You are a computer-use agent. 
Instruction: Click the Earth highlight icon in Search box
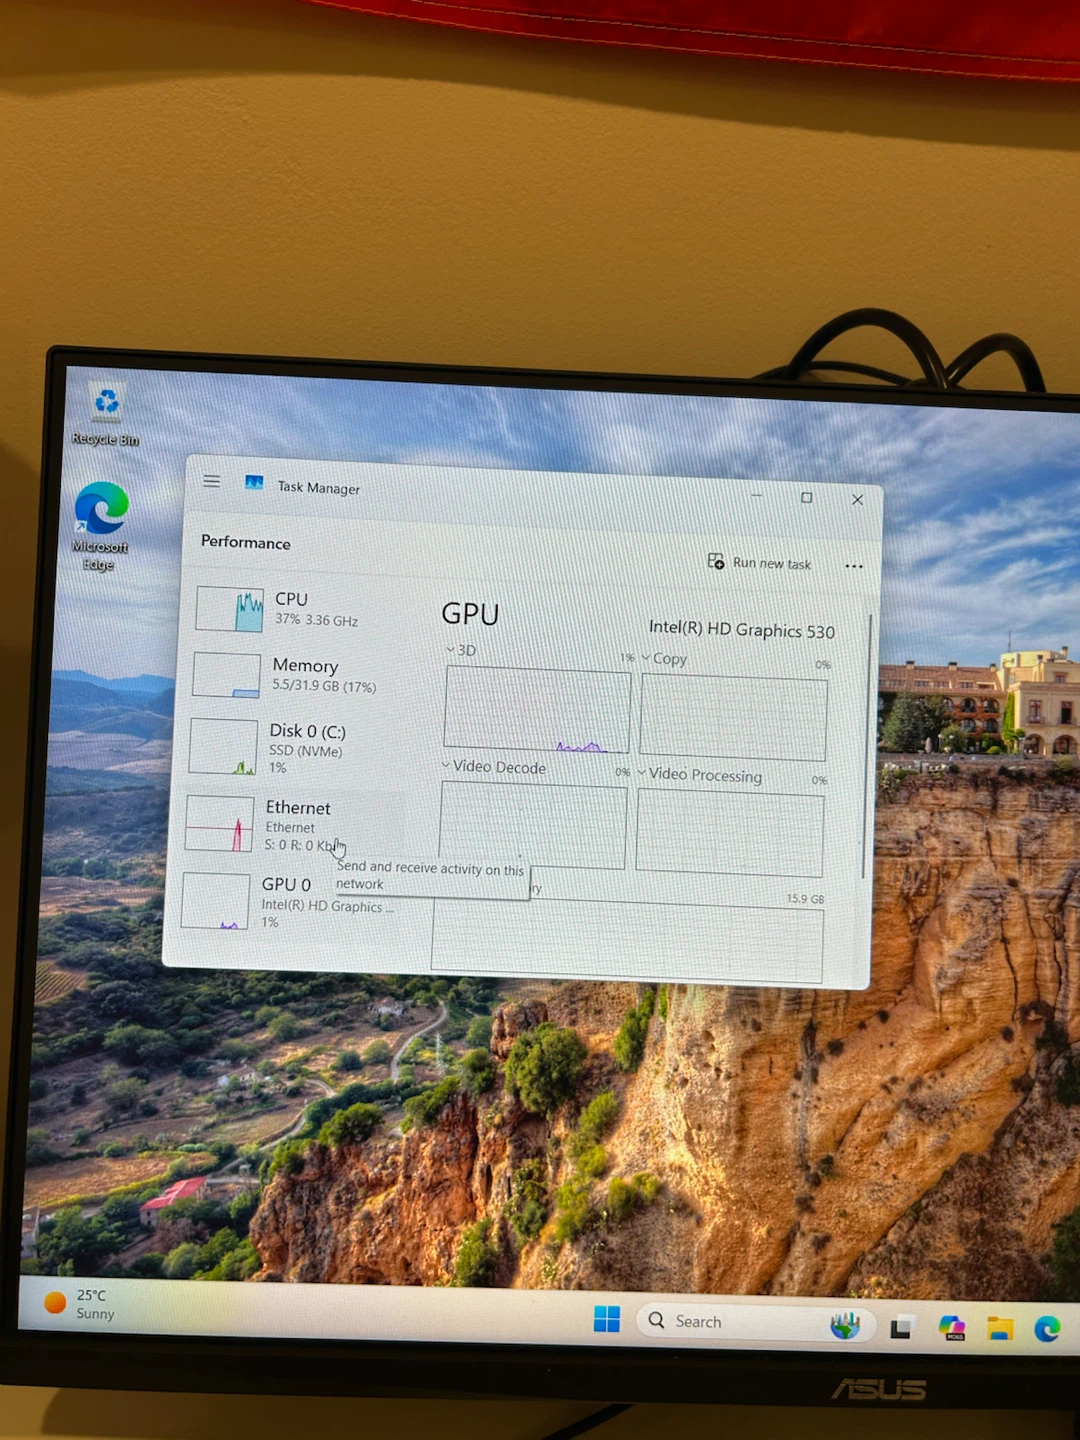point(845,1325)
